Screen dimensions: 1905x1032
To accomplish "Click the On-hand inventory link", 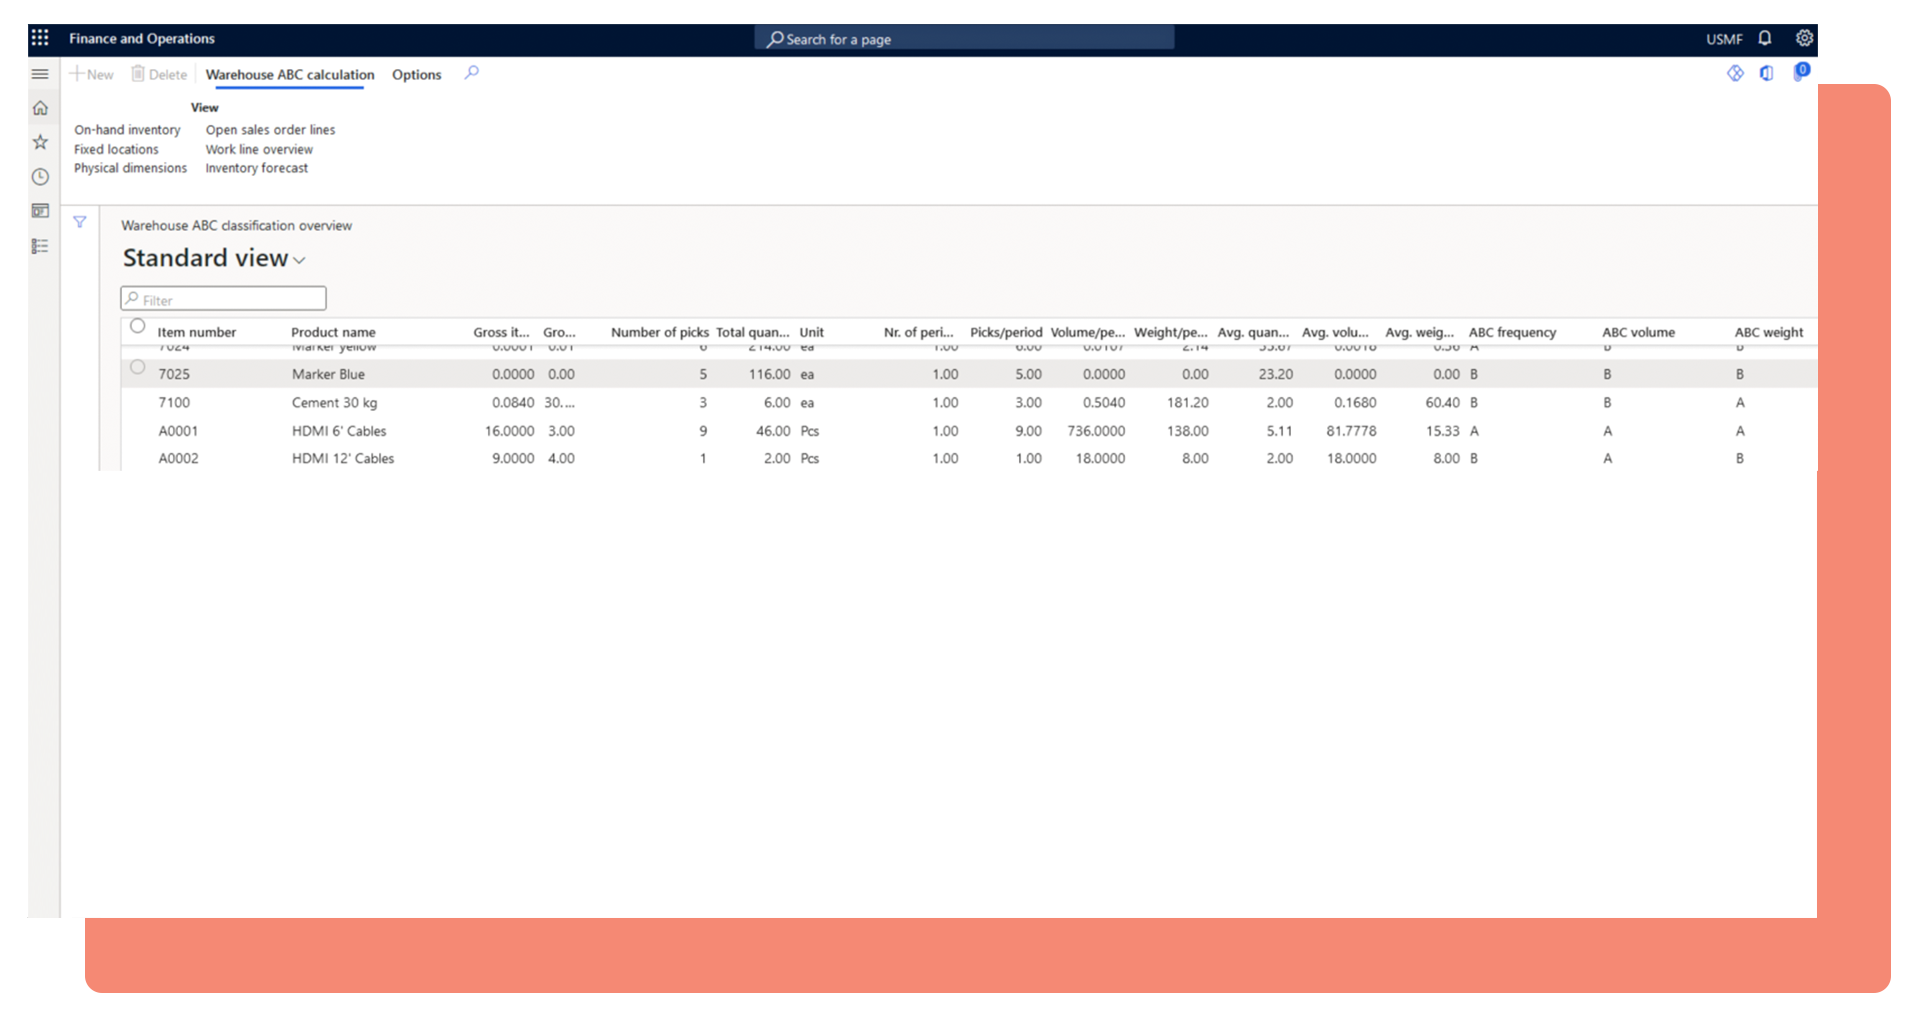I will (127, 130).
